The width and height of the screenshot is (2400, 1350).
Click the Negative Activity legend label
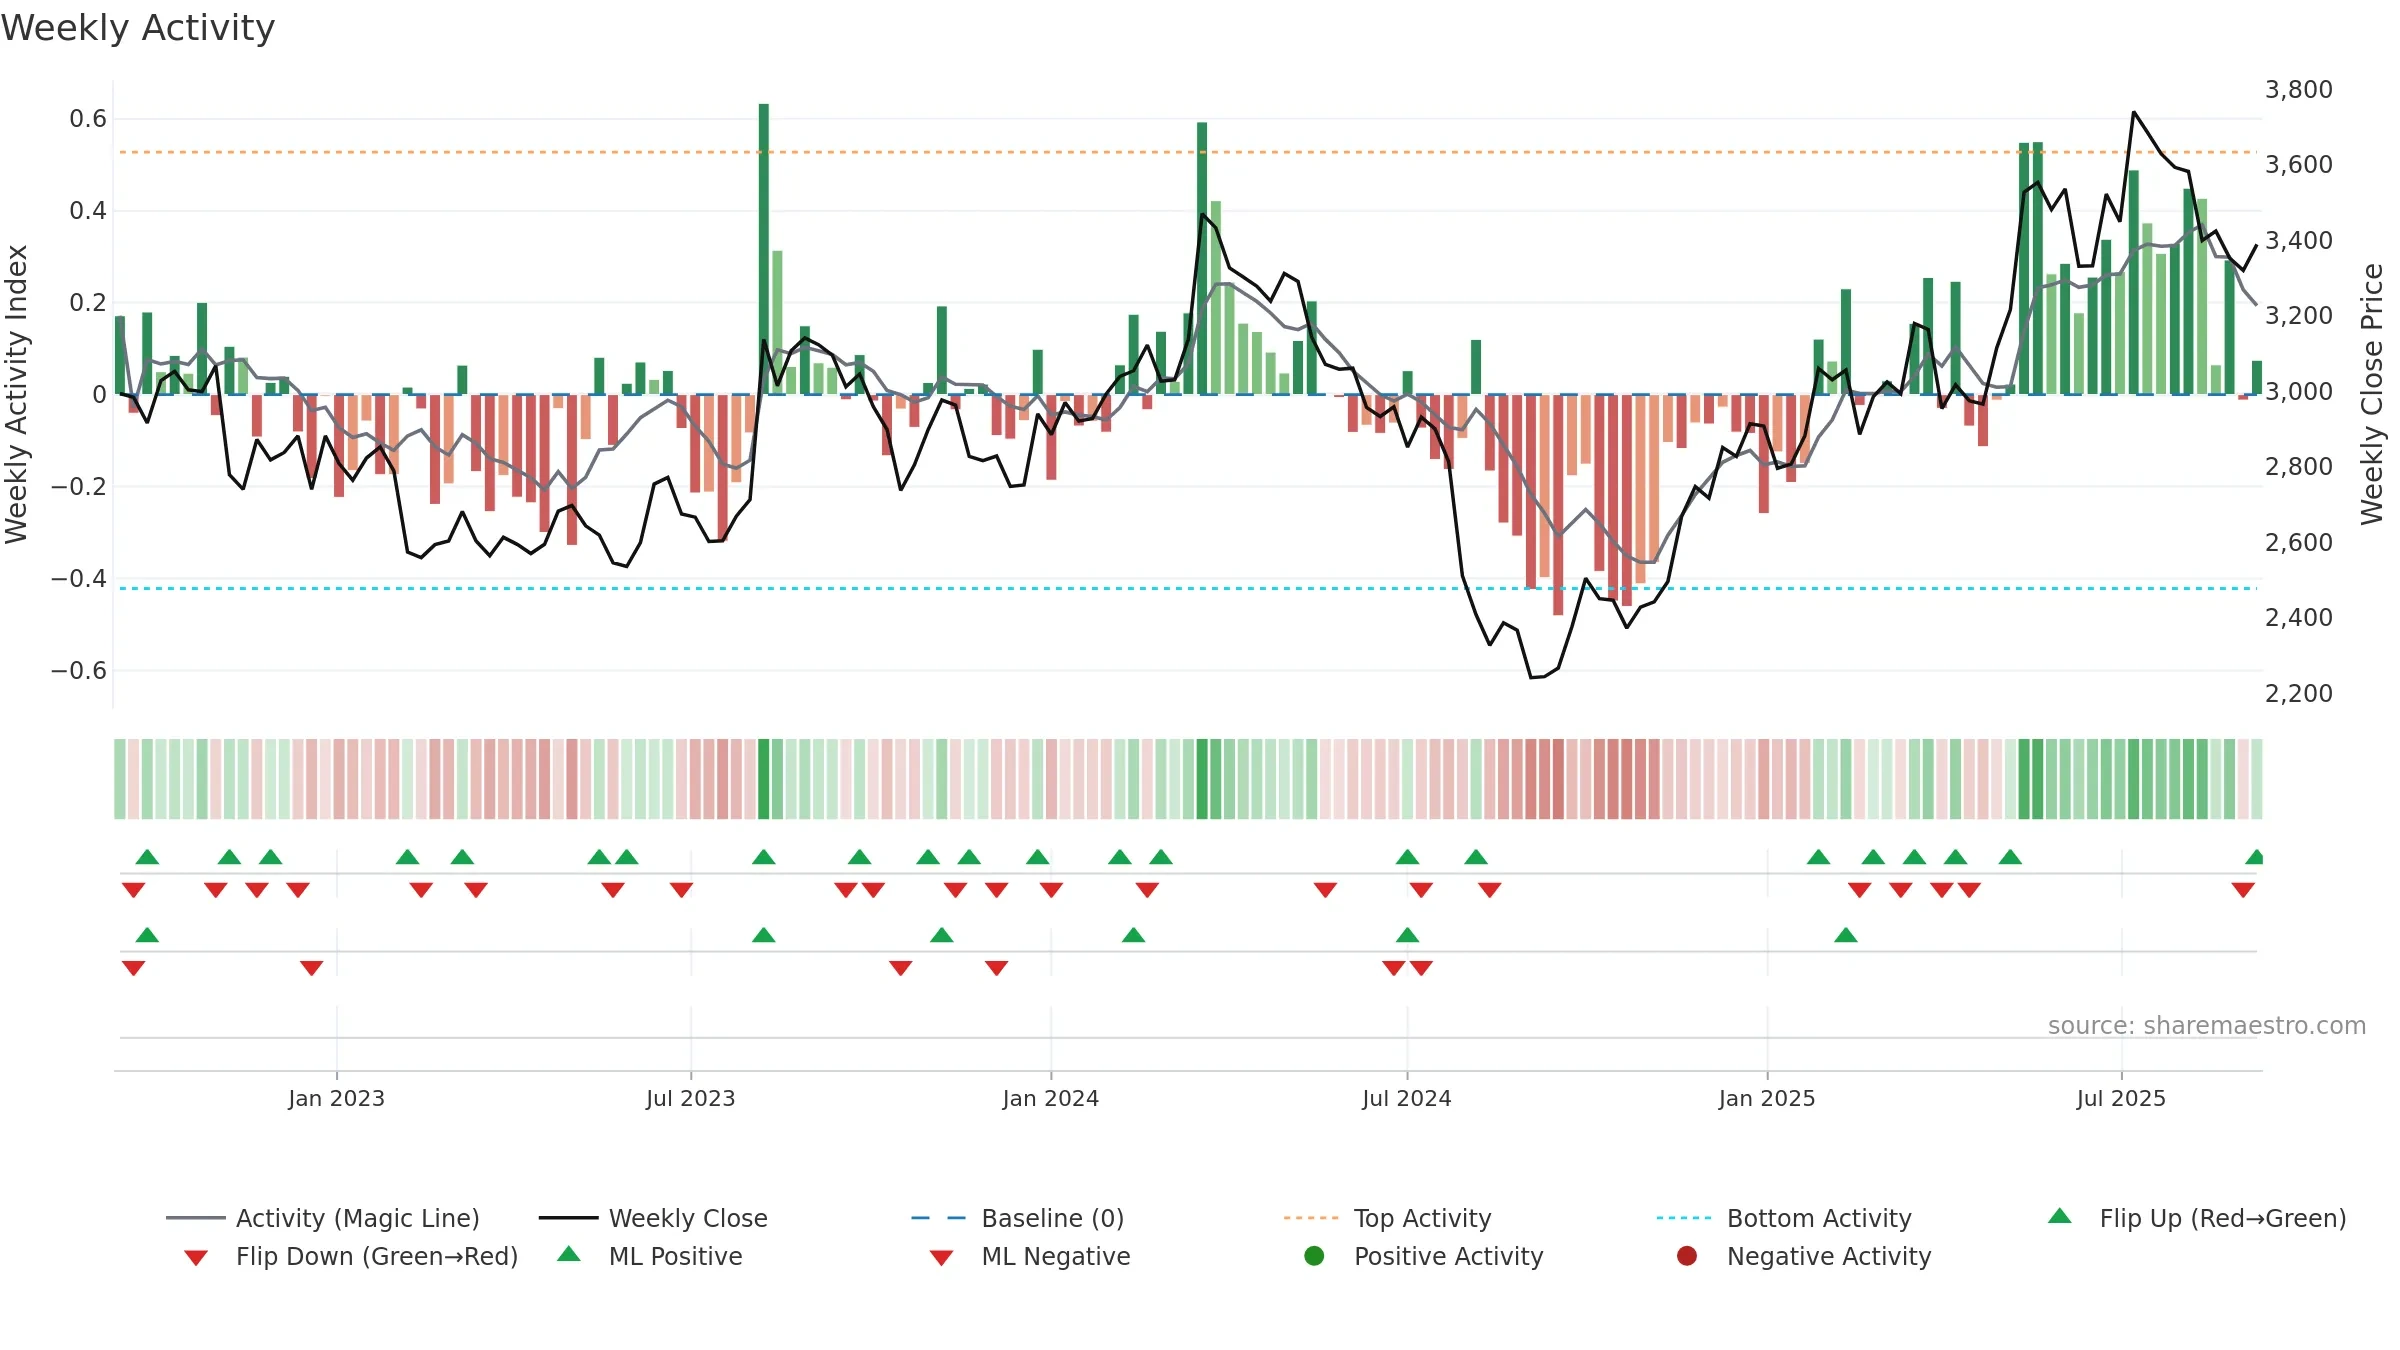[x=1829, y=1256]
